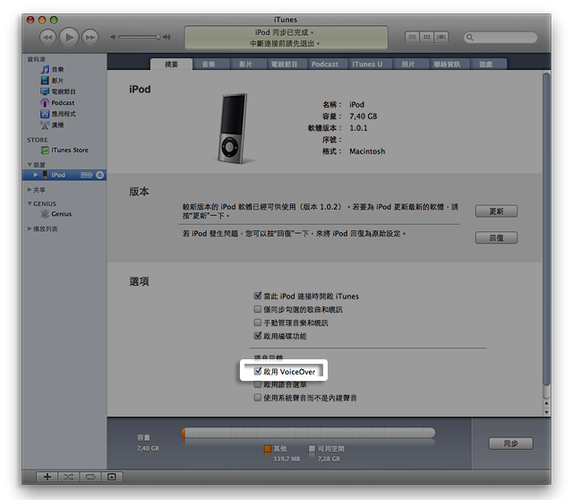Click the iPod battery indicator icon

pyautogui.click(x=87, y=175)
